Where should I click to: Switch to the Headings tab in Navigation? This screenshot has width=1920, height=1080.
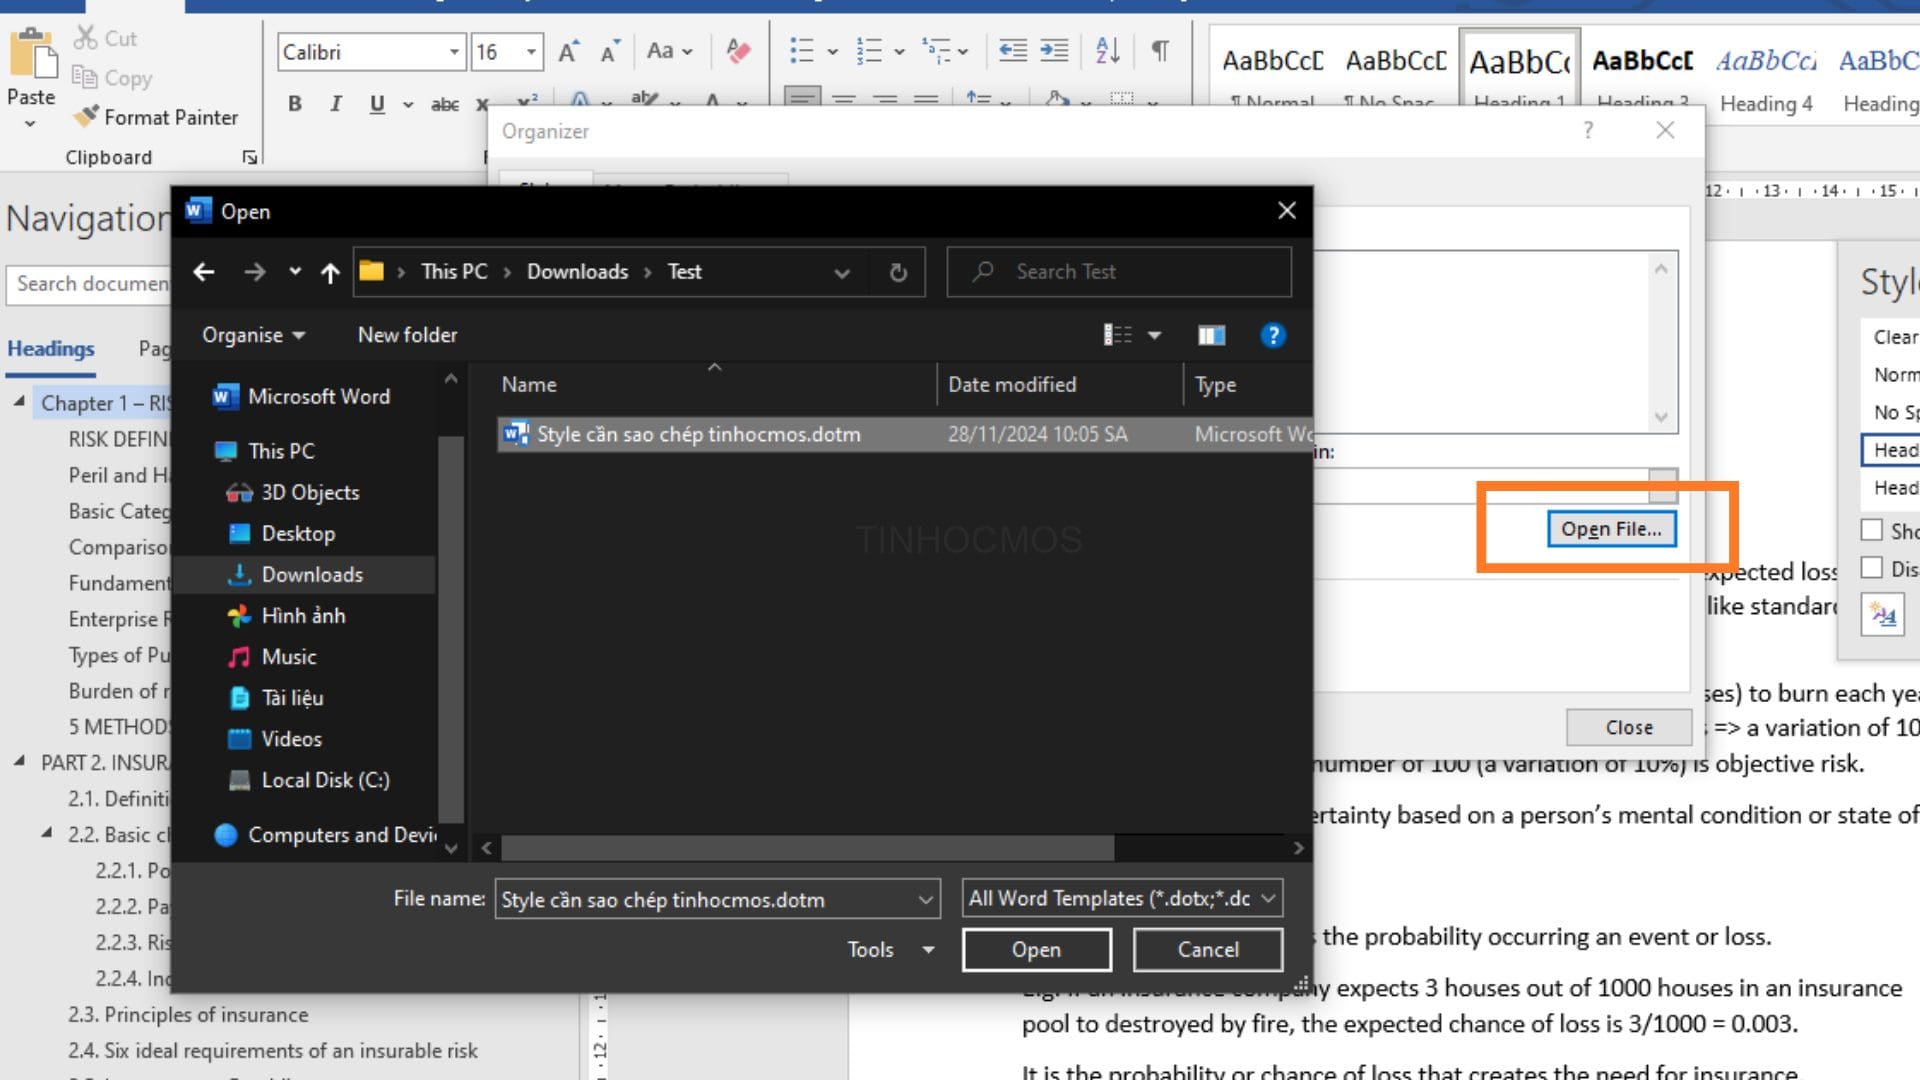tap(51, 348)
